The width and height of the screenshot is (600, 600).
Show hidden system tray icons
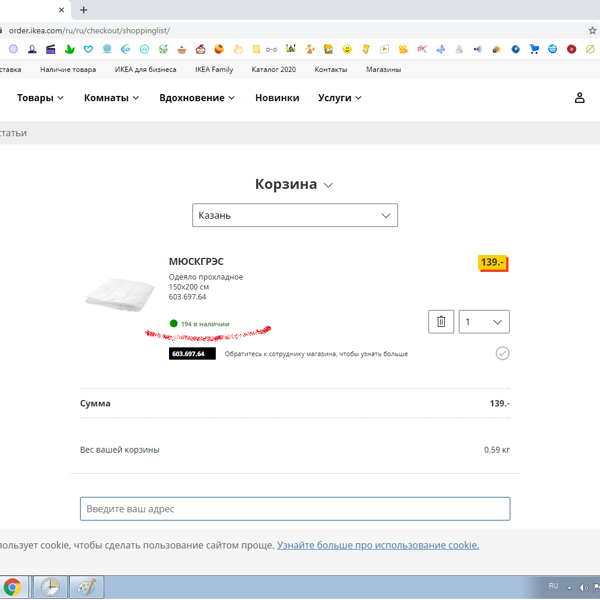pyautogui.click(x=569, y=588)
